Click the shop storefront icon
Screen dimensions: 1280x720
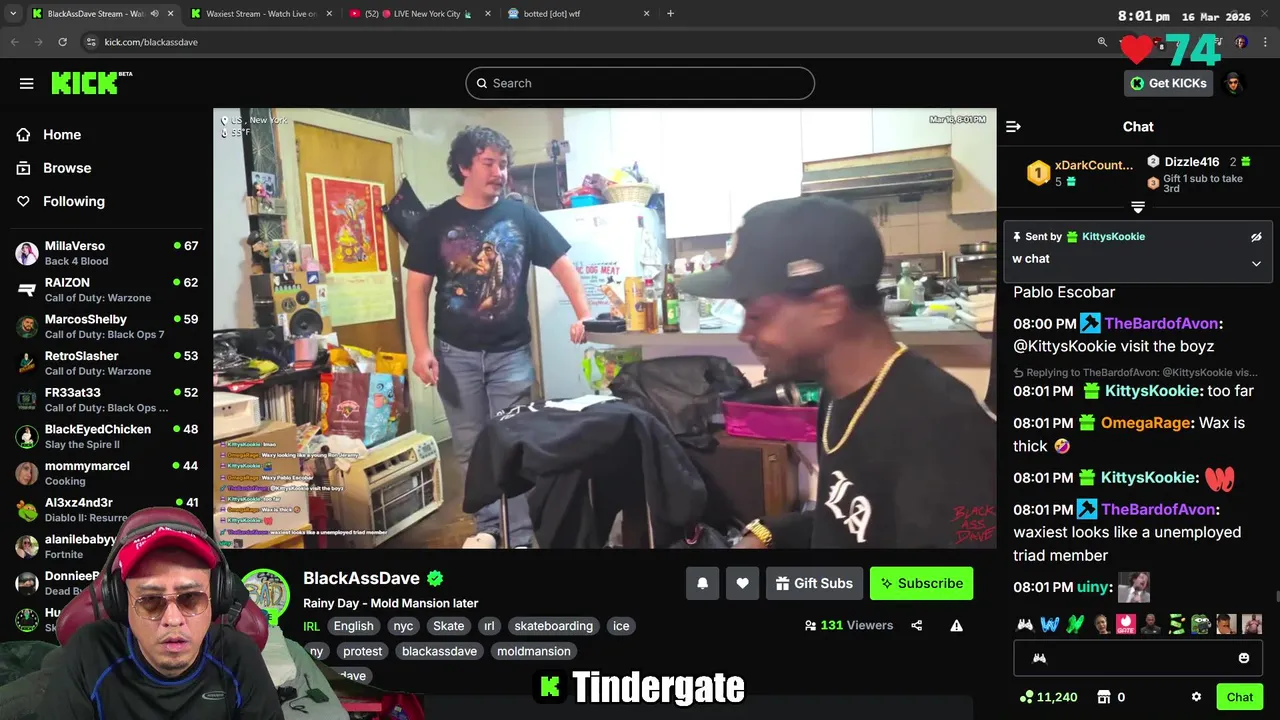point(1104,697)
